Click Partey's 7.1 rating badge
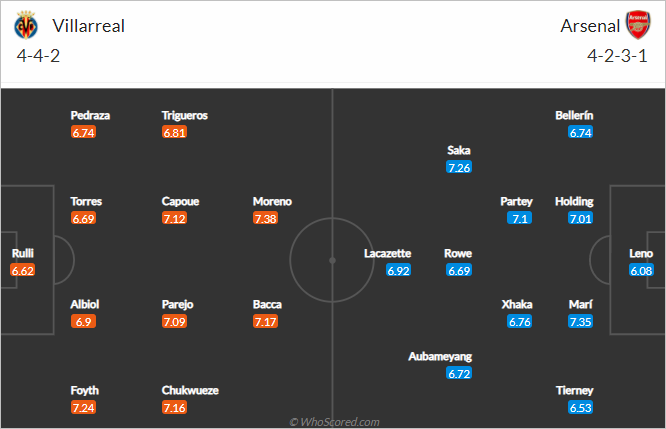The height and width of the screenshot is (429, 666). [519, 218]
